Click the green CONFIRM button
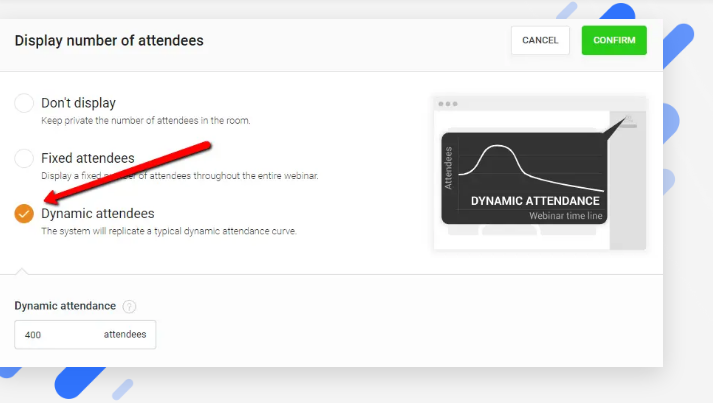The width and height of the screenshot is (713, 403). [x=614, y=40]
